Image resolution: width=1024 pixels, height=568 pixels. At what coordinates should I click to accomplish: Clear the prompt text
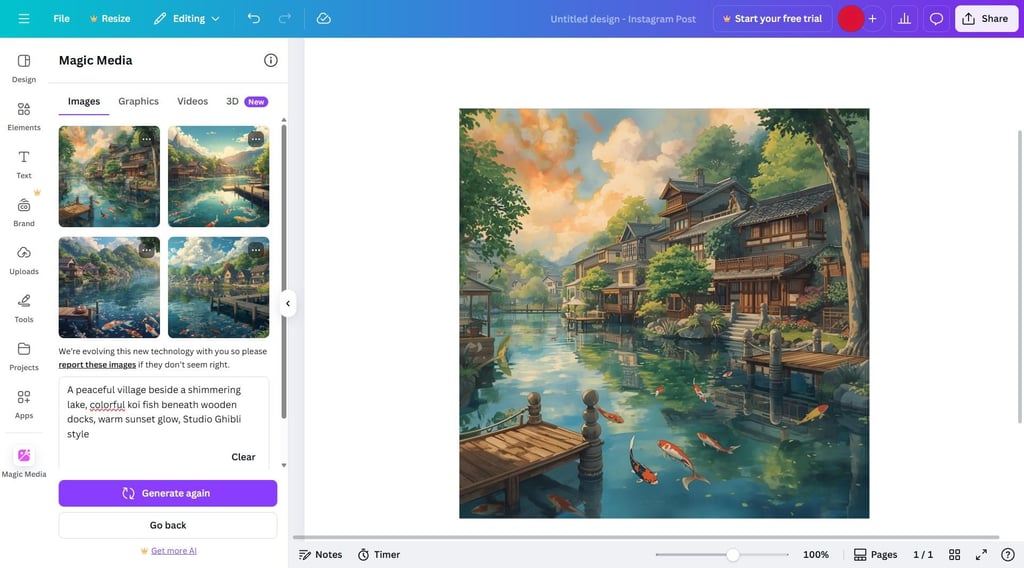click(243, 457)
